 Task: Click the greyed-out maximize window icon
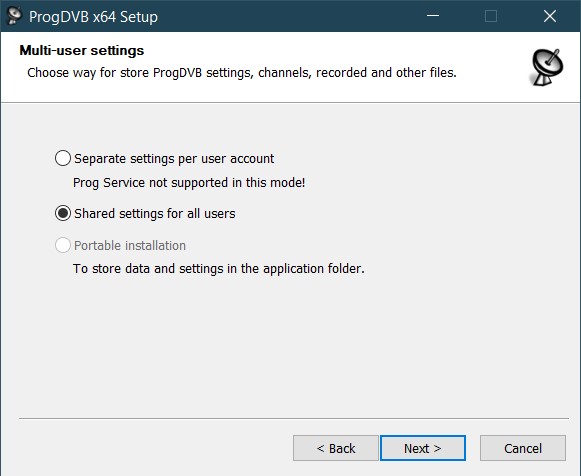[x=491, y=16]
